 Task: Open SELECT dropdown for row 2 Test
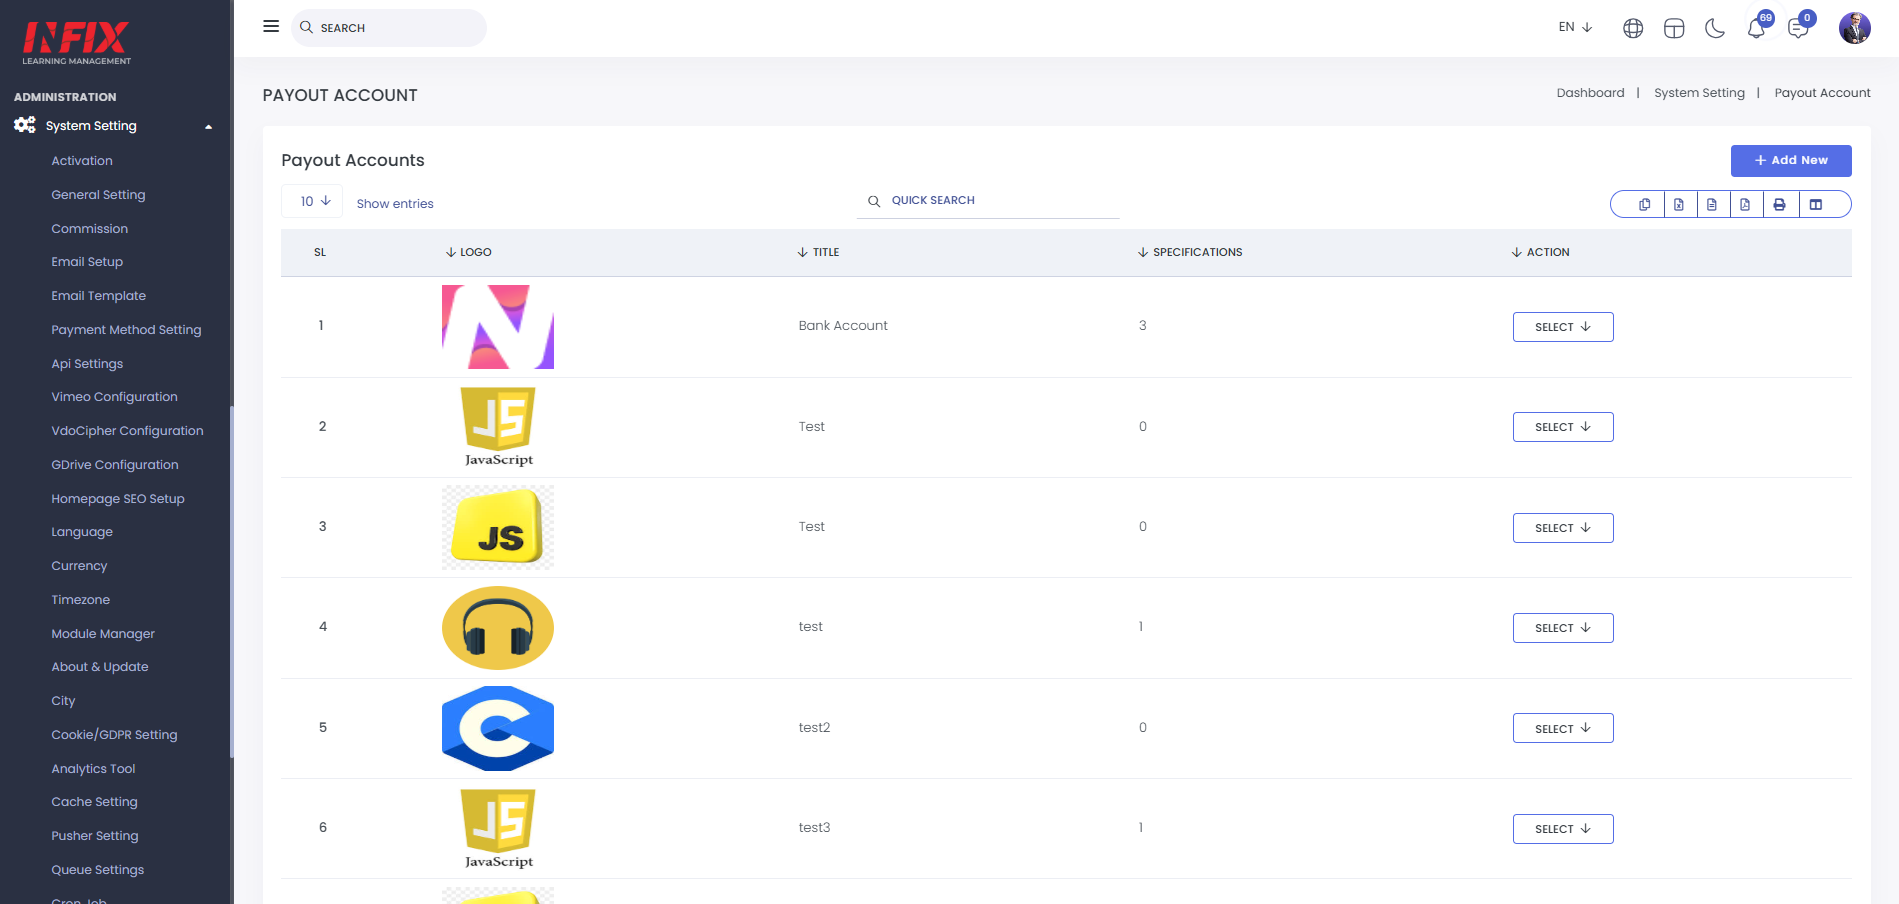1563,427
